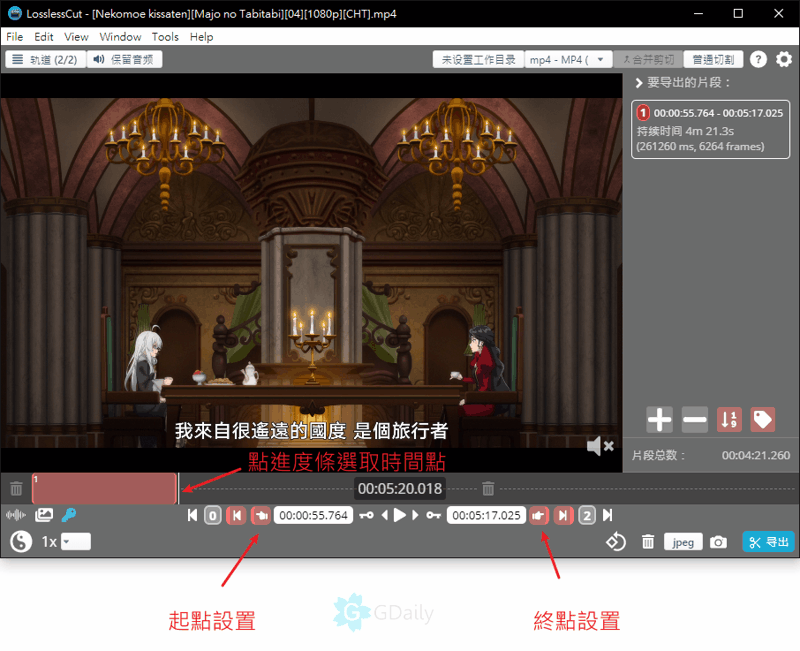The width and height of the screenshot is (800, 651).
Task: Label segment with tag icon
Action: pyautogui.click(x=763, y=419)
